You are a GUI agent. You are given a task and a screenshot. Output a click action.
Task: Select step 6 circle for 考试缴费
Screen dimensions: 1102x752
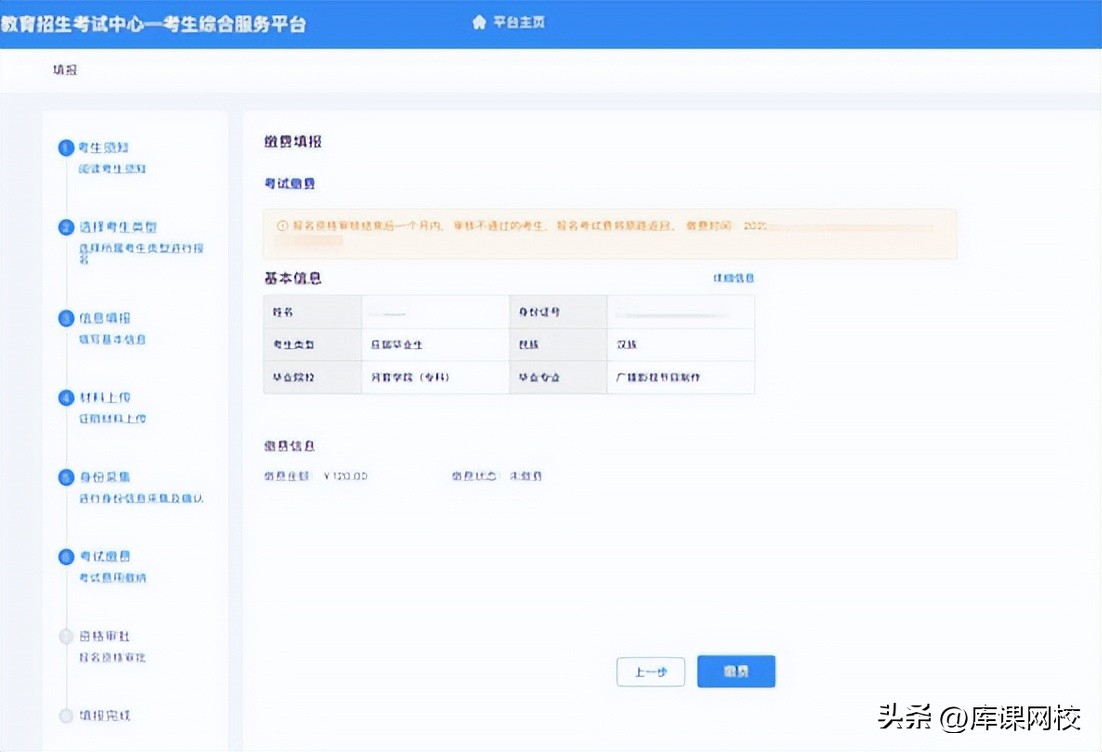coord(66,556)
